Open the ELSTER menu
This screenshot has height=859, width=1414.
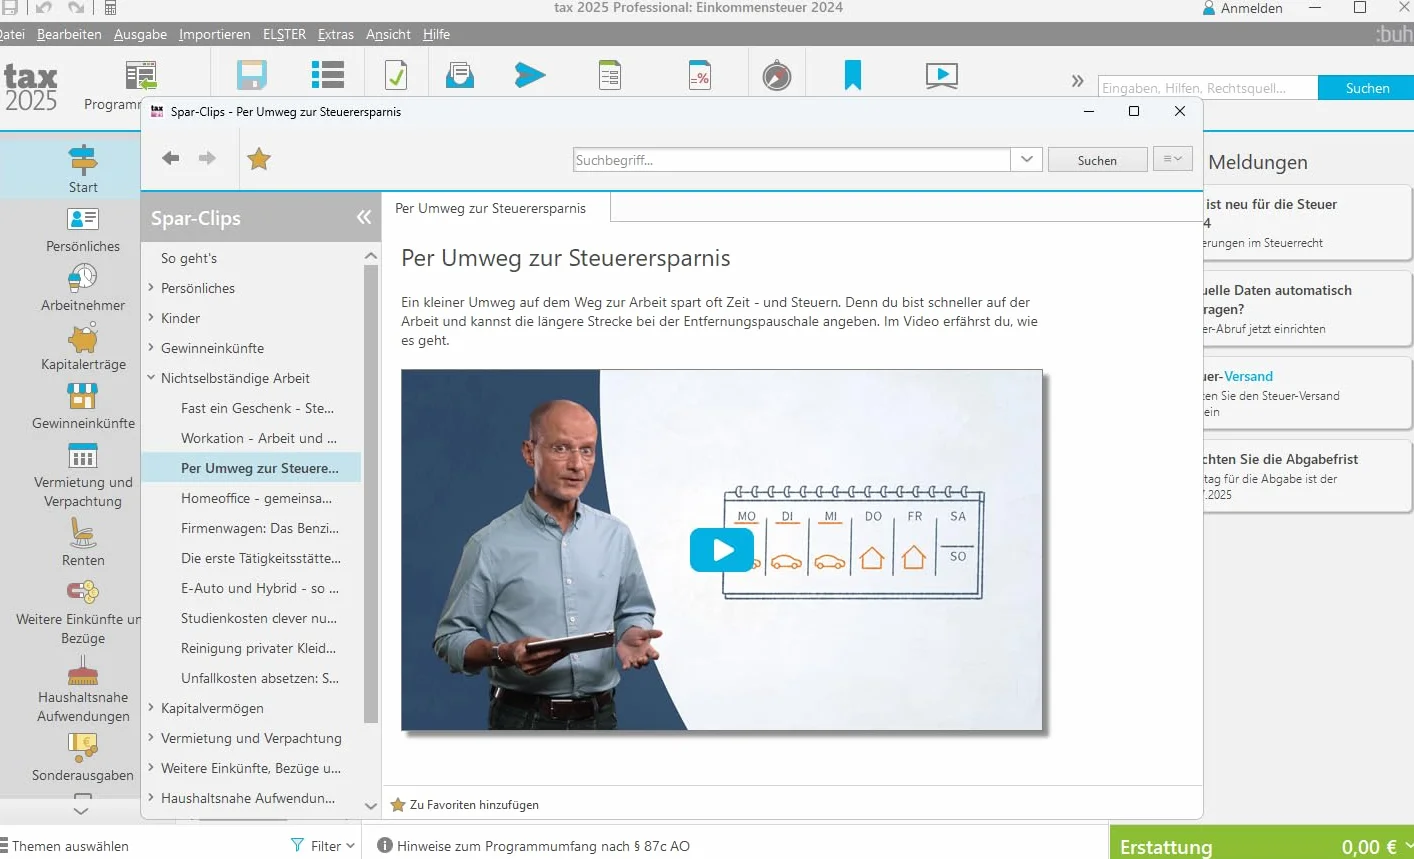284,34
